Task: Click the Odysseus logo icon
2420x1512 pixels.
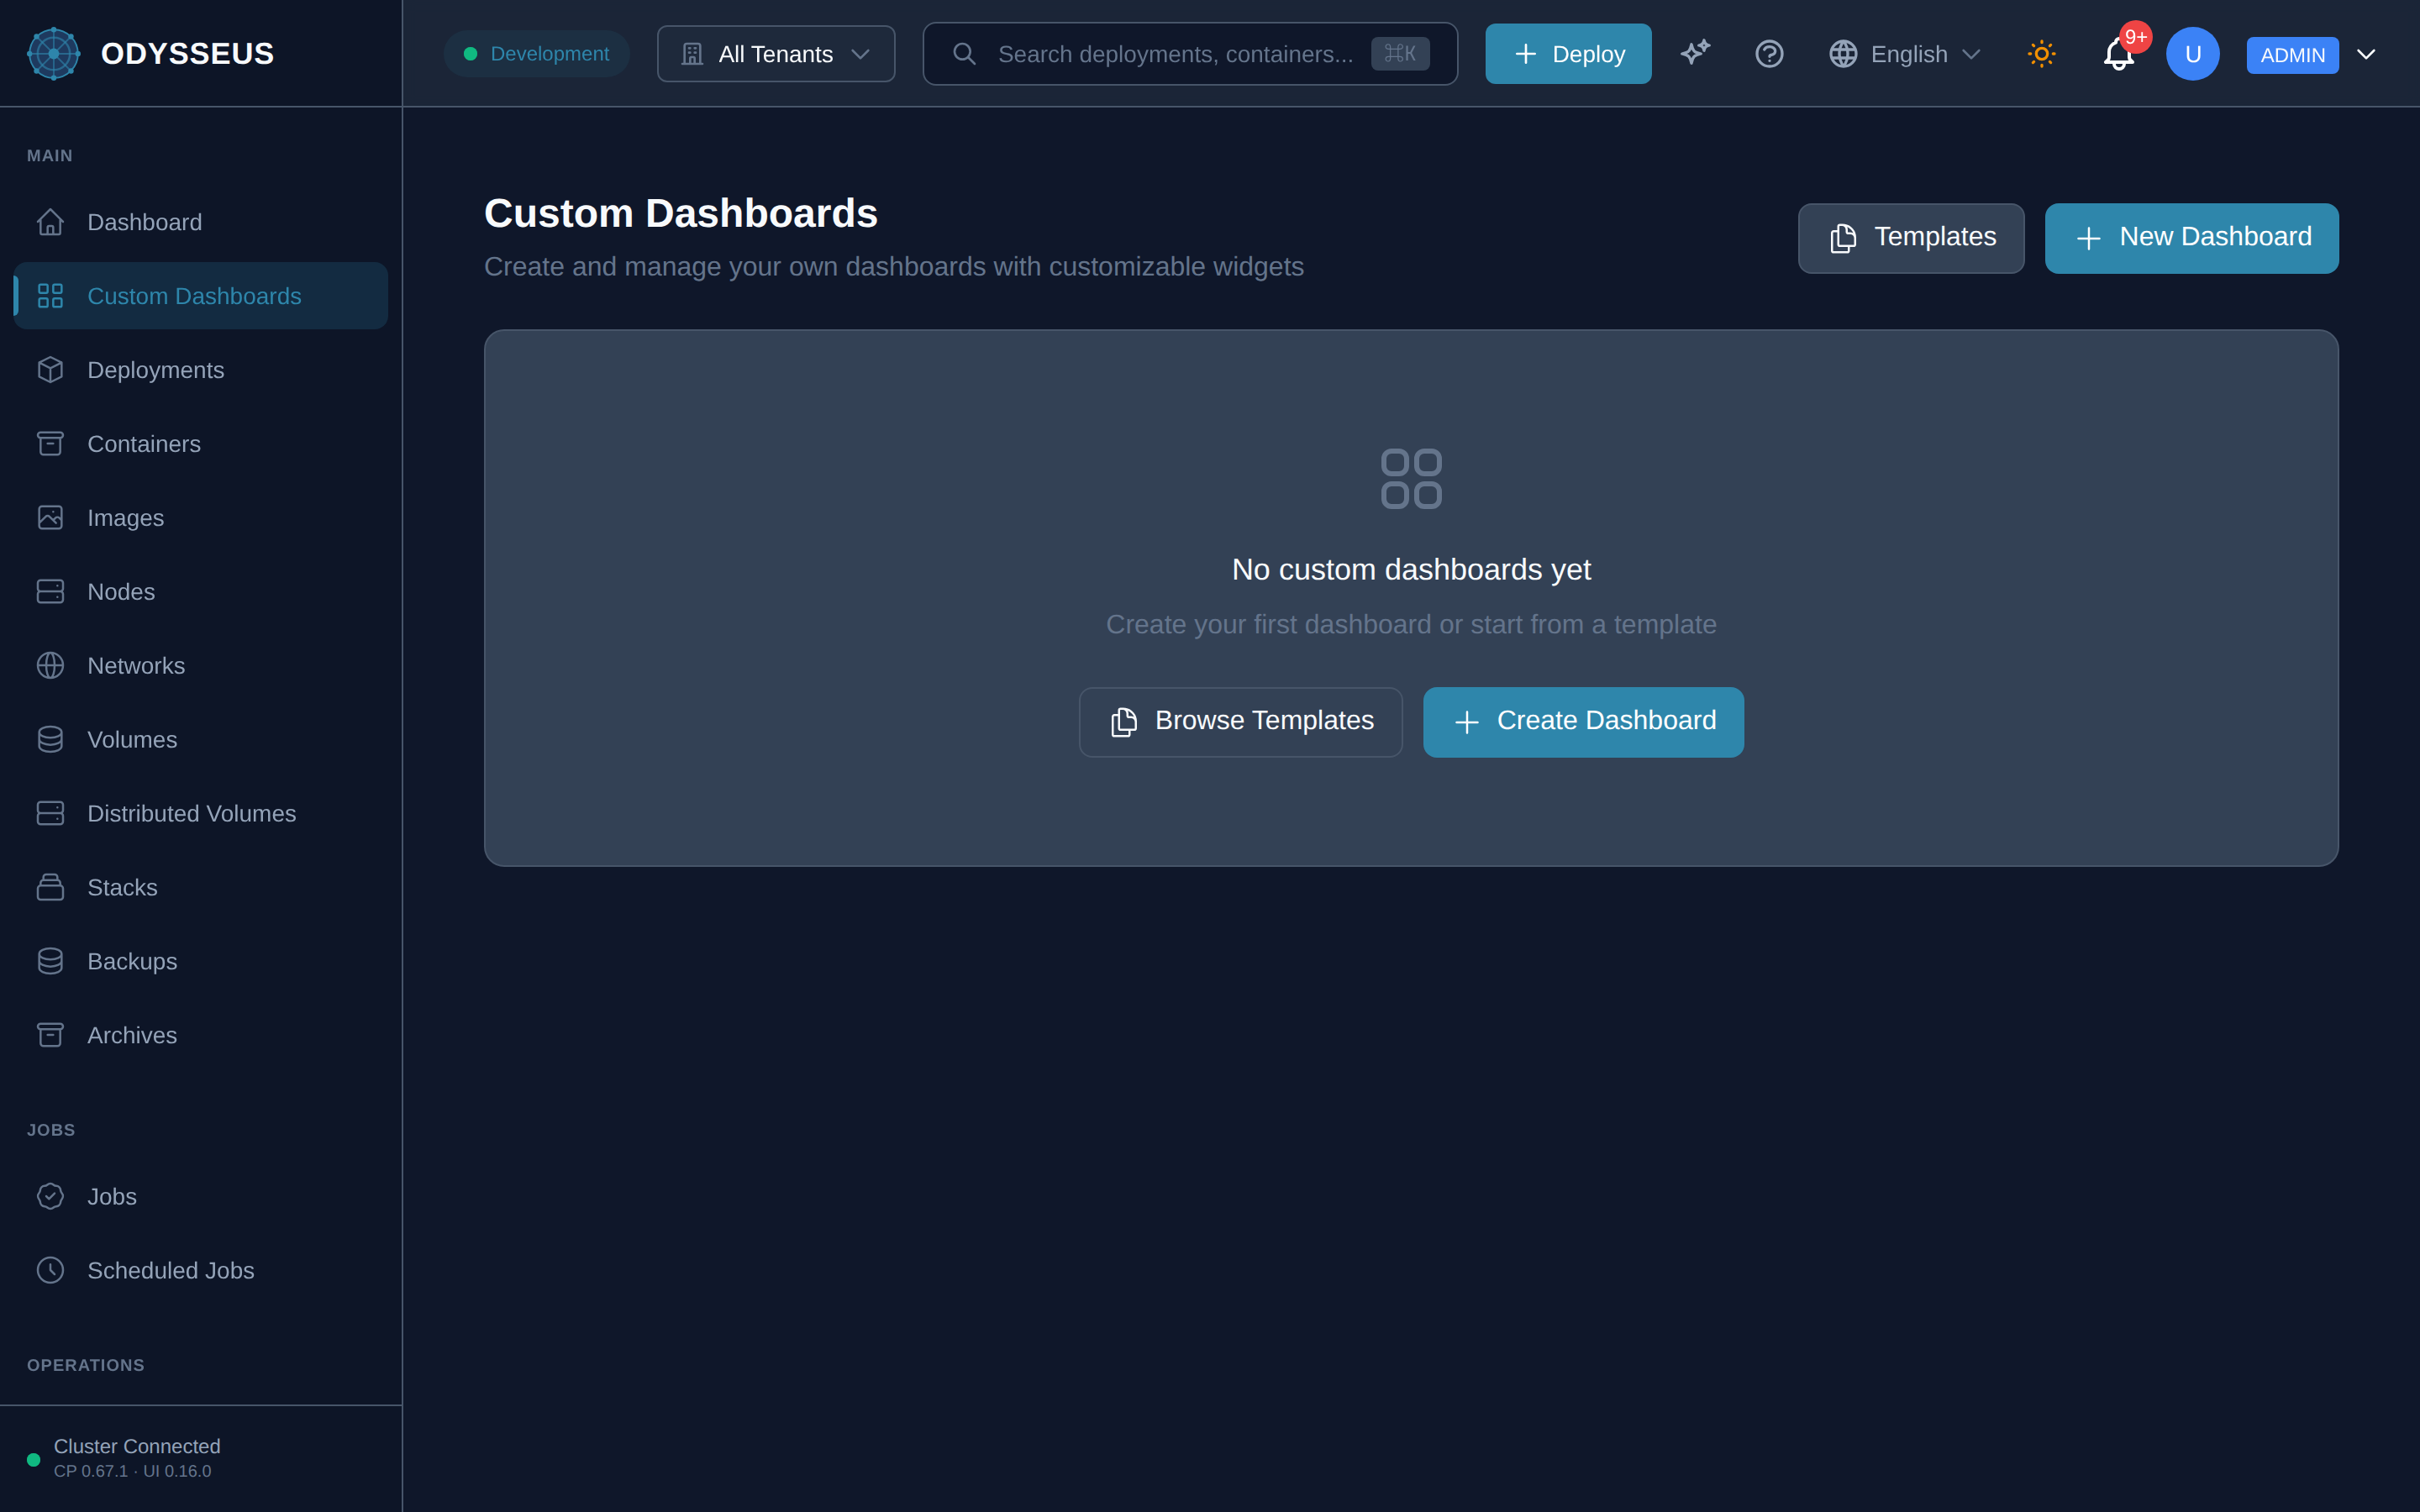Action: tap(54, 53)
